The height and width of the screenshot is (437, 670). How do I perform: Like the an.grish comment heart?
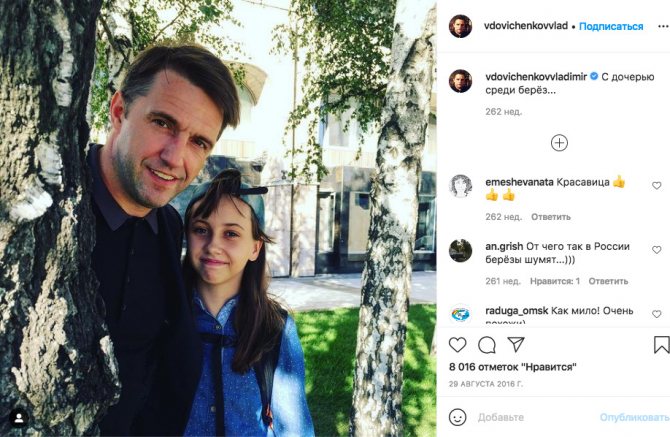click(657, 249)
